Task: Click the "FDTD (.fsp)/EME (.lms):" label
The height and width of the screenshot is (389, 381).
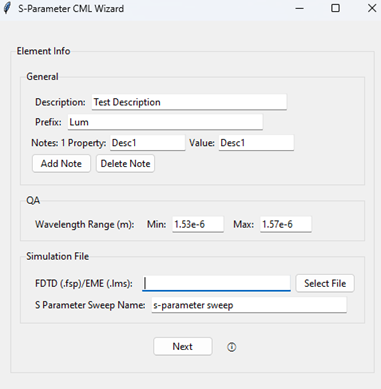Action: 84,284
